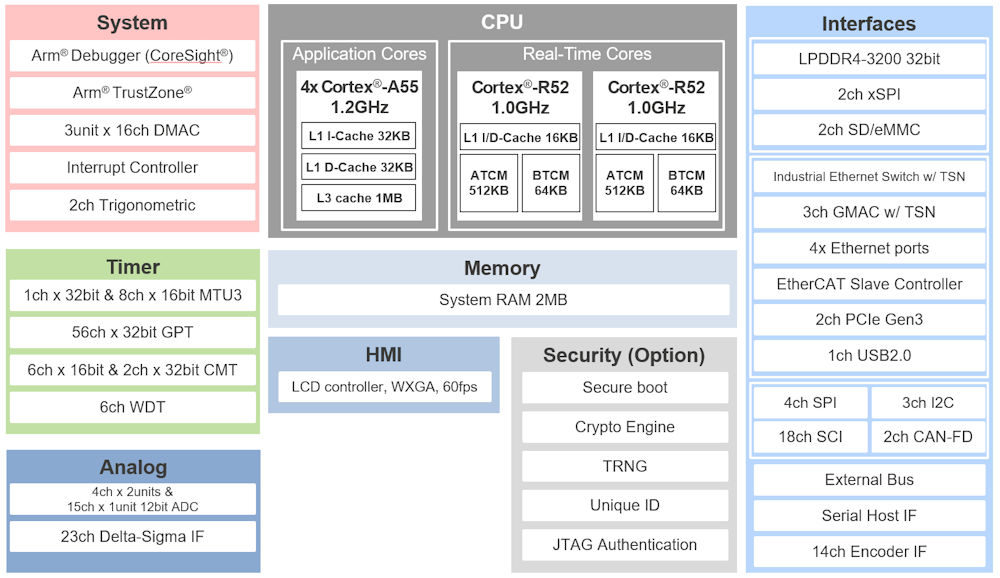
Task: Click the L3 cache 1MB box
Action: tap(359, 198)
